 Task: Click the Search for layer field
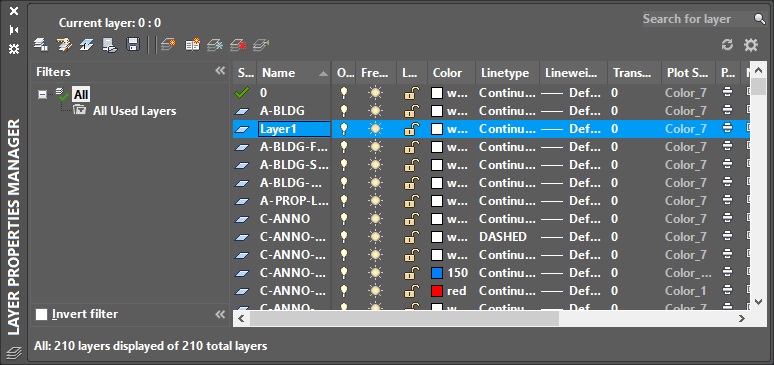tap(697, 19)
